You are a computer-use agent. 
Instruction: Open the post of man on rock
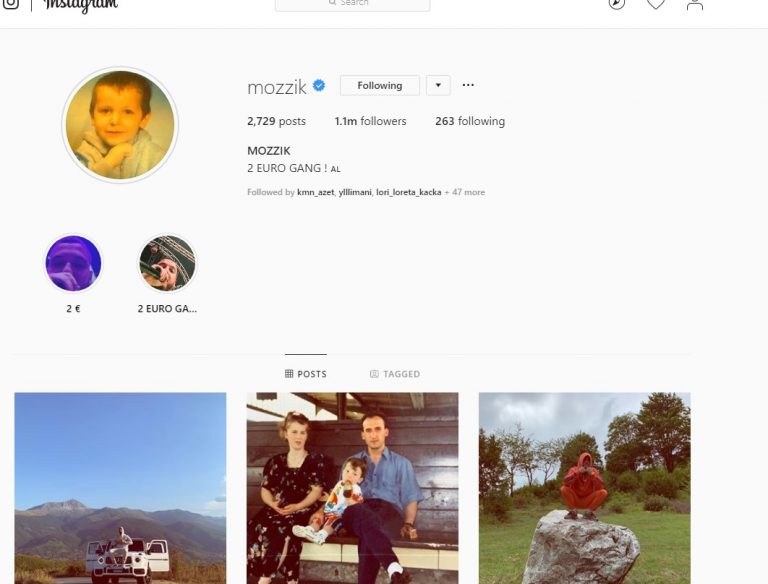click(x=585, y=488)
